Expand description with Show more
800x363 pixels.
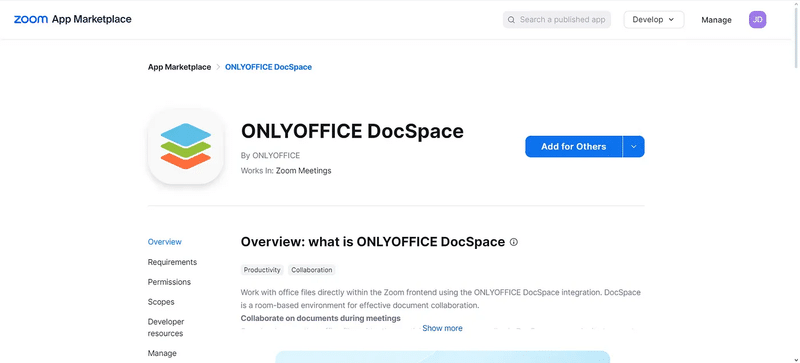[442, 328]
